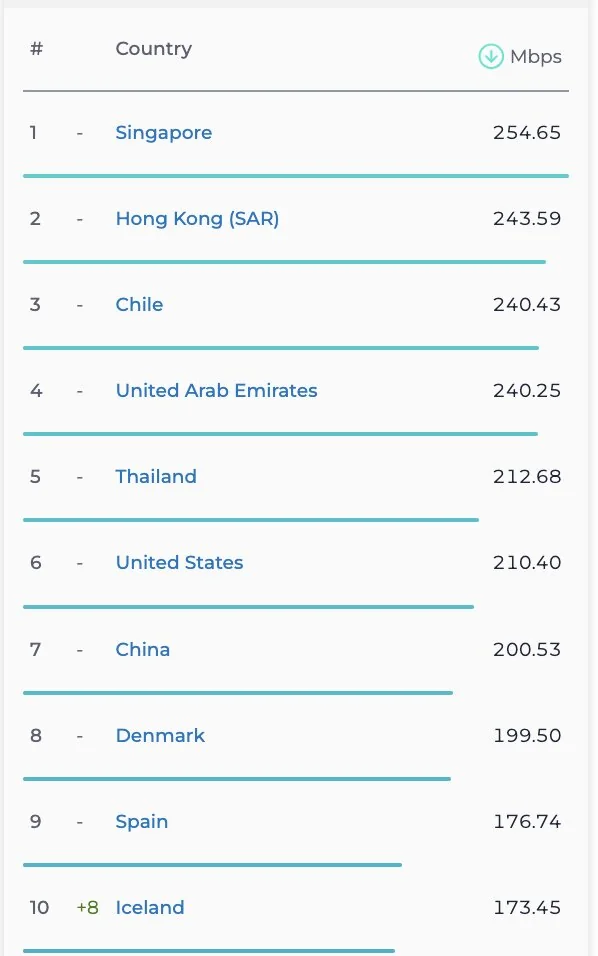Click Spain's shorter speed bar

tap(213, 864)
